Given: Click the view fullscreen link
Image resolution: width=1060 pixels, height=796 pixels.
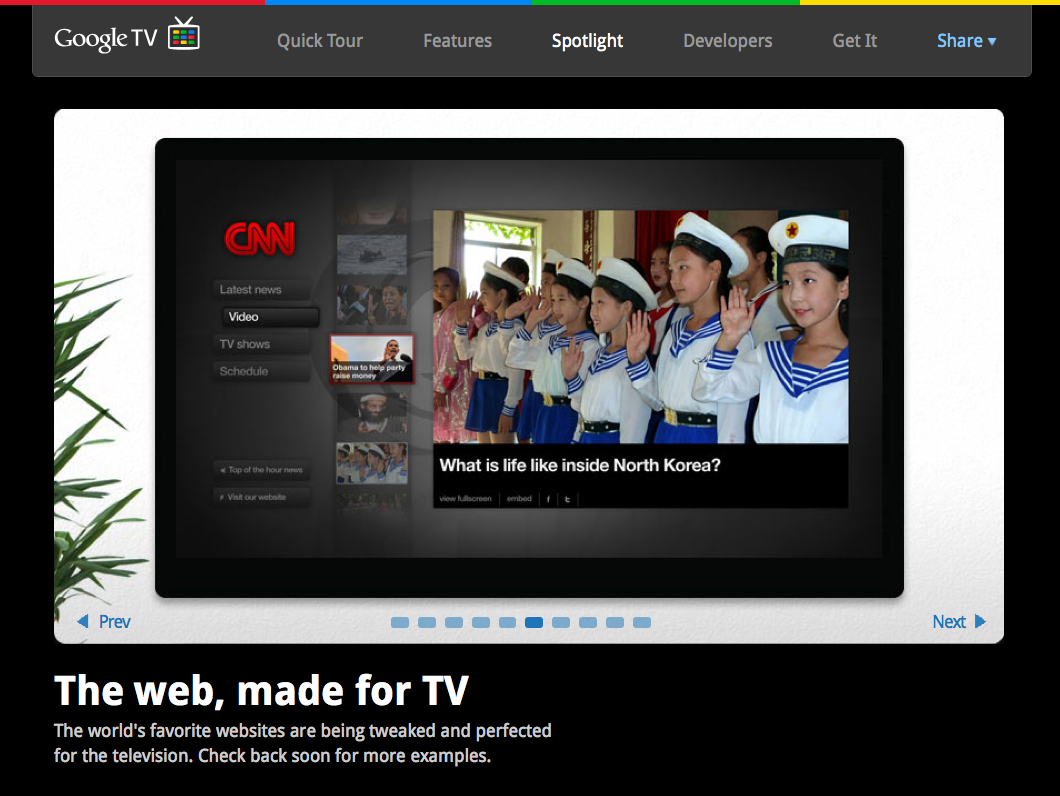Looking at the screenshot, I should click(465, 498).
